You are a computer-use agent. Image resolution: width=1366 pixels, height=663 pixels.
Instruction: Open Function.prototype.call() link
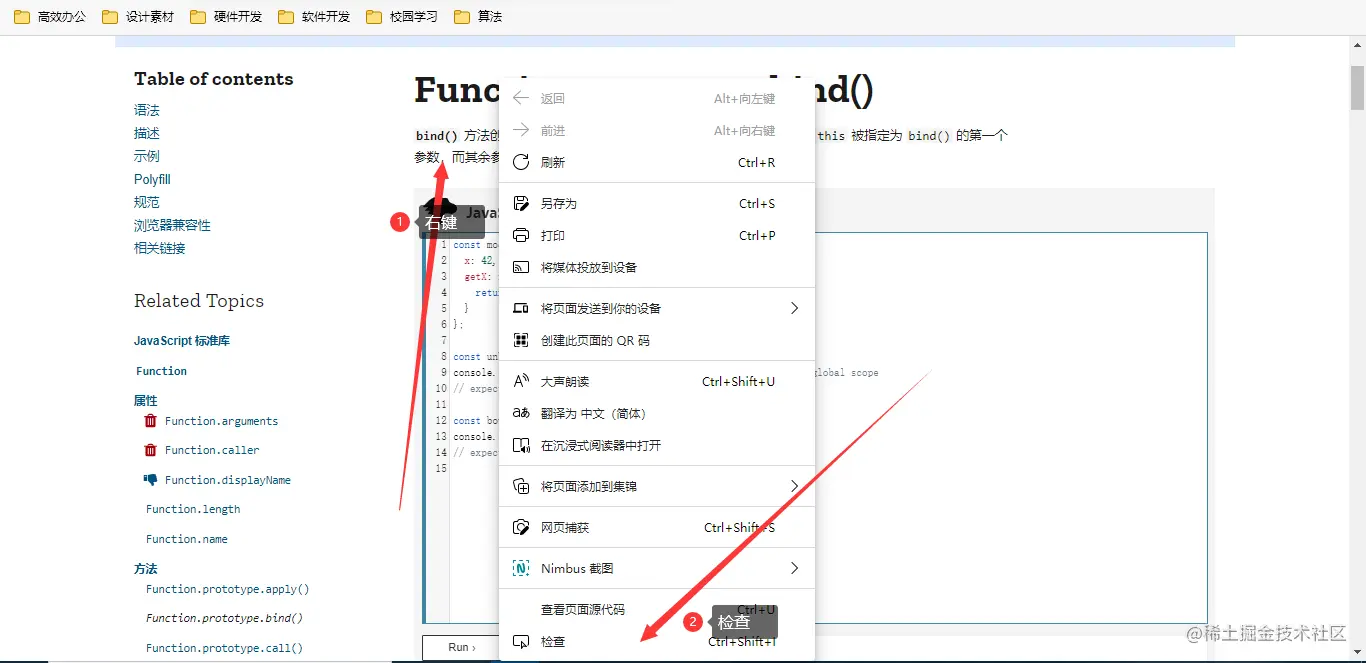pos(225,648)
